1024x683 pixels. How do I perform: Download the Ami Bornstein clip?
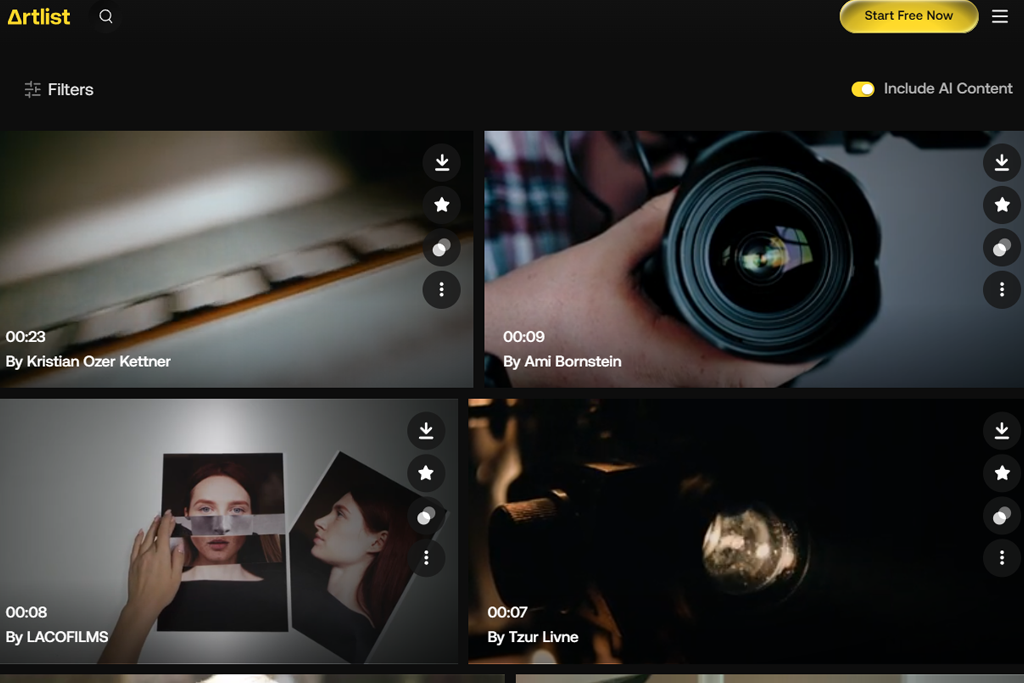(1002, 162)
